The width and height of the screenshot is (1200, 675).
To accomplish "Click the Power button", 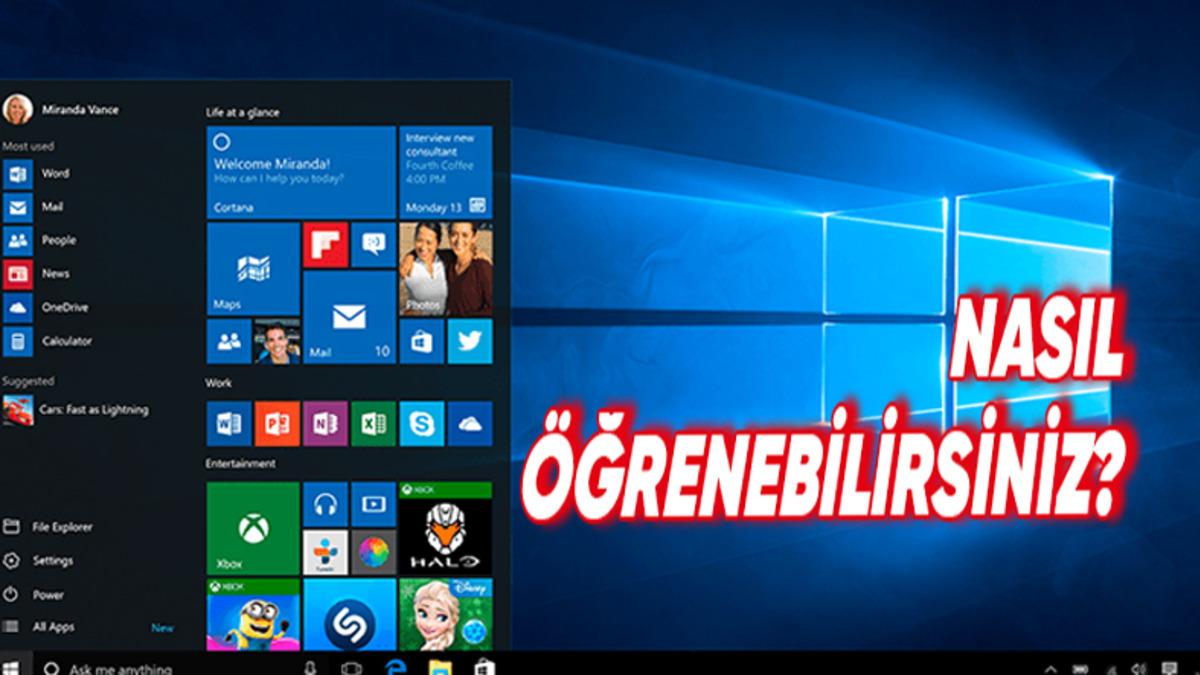I will 48,595.
